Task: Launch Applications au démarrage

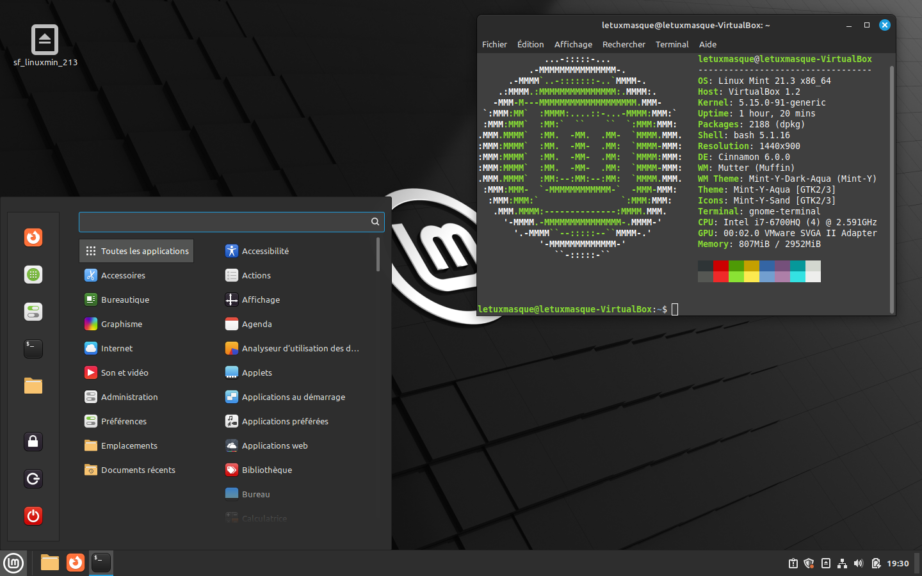Action: pos(293,397)
